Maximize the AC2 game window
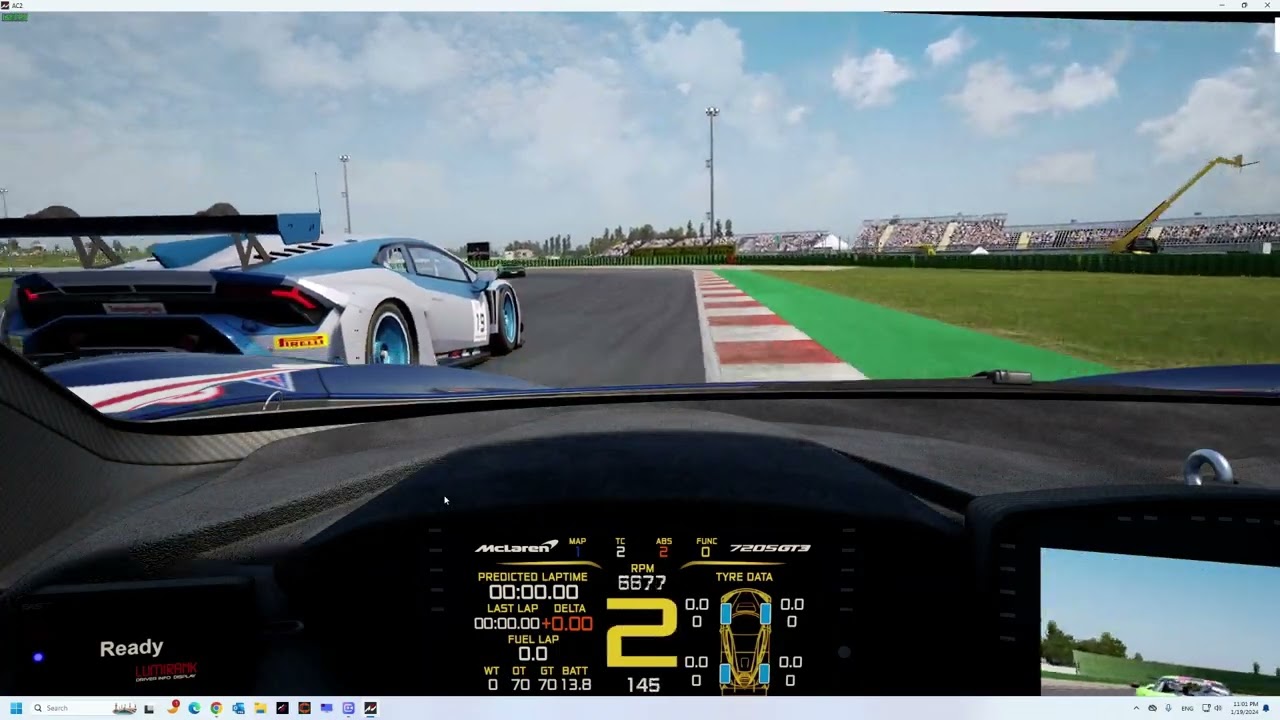 [x=1244, y=5]
